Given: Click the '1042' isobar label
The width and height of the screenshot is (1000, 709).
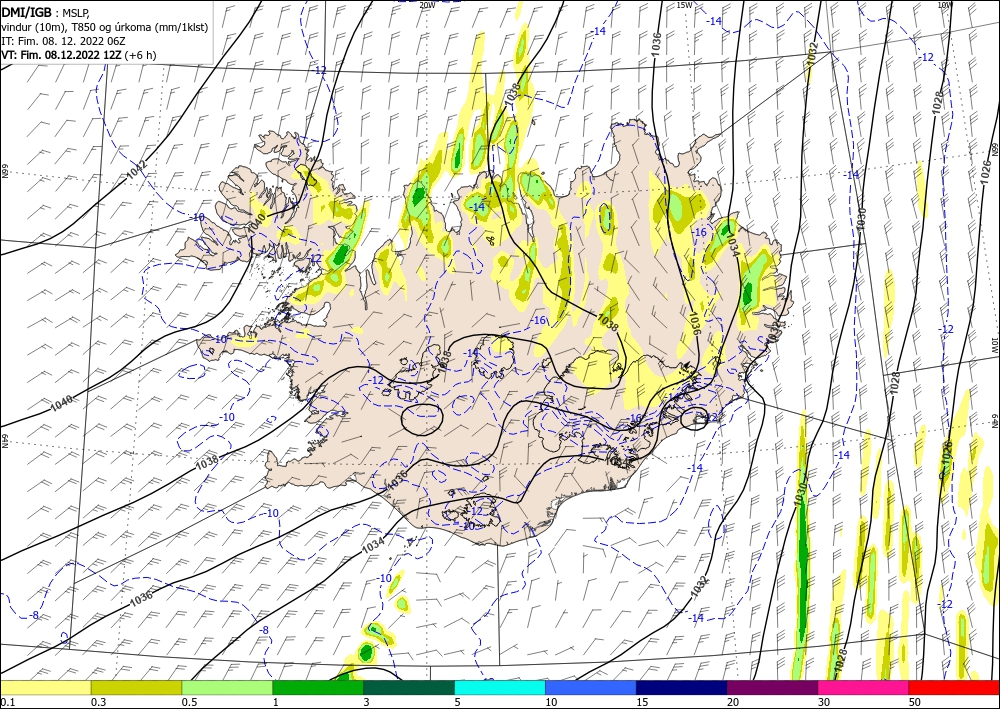Looking at the screenshot, I should tap(136, 170).
